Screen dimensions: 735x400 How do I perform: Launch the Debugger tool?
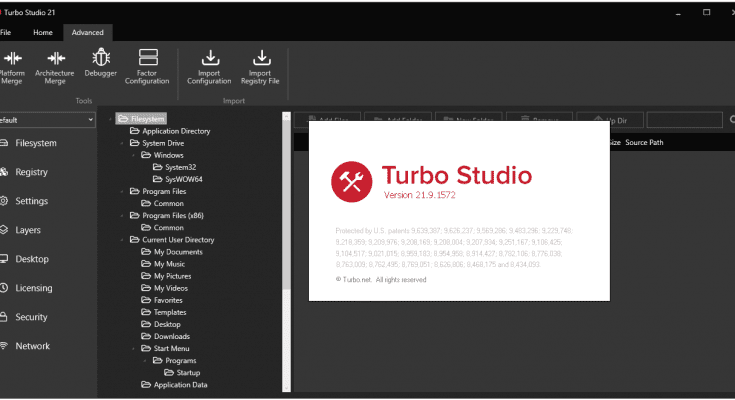tap(100, 63)
